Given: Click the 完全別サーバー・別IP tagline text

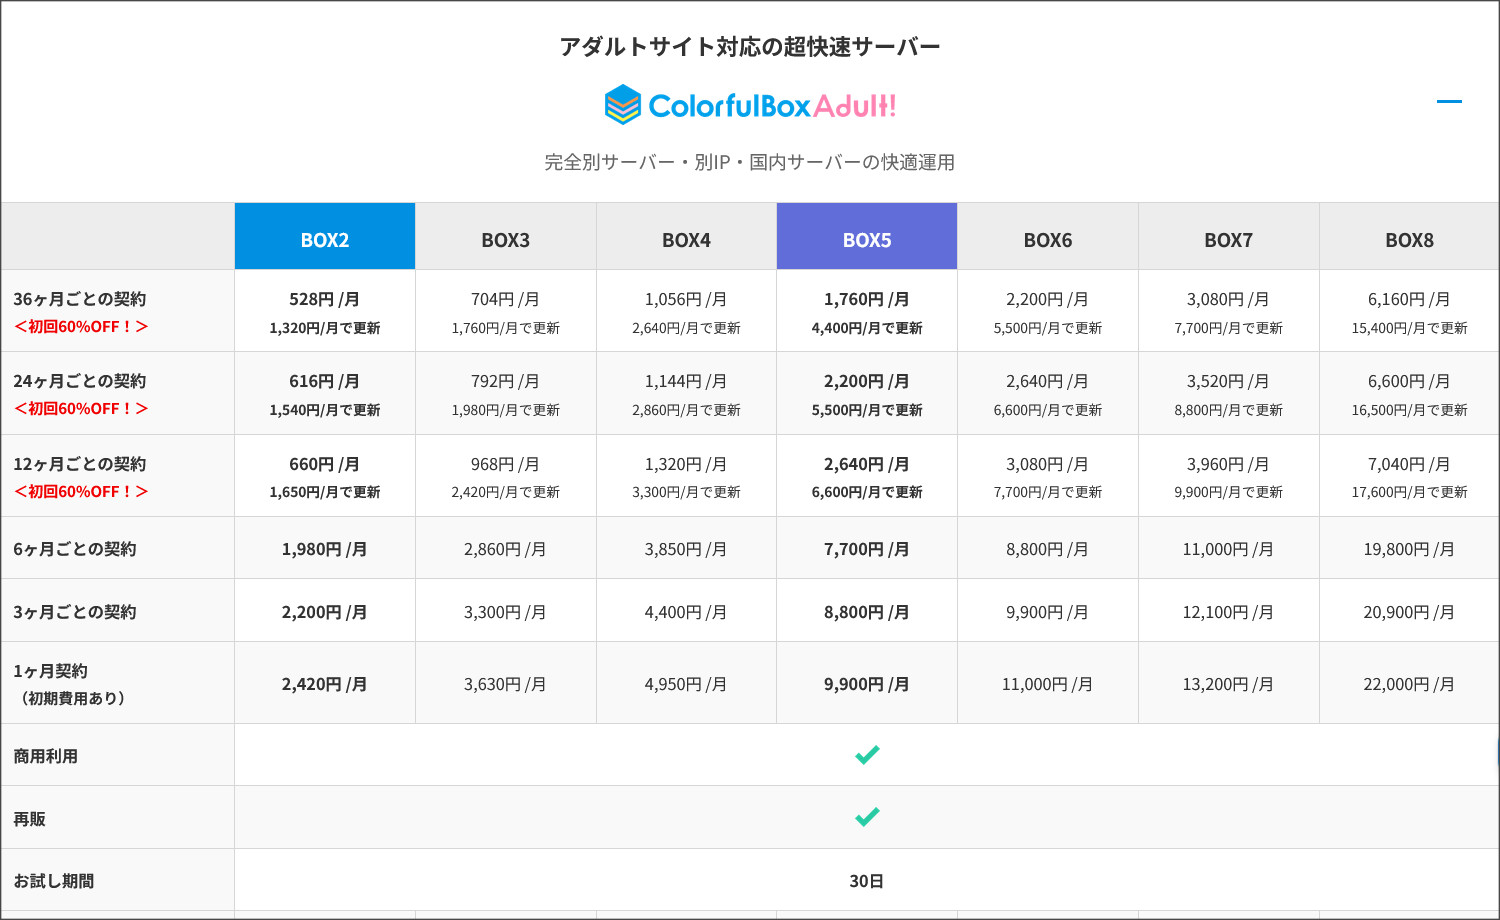Looking at the screenshot, I should [x=750, y=163].
